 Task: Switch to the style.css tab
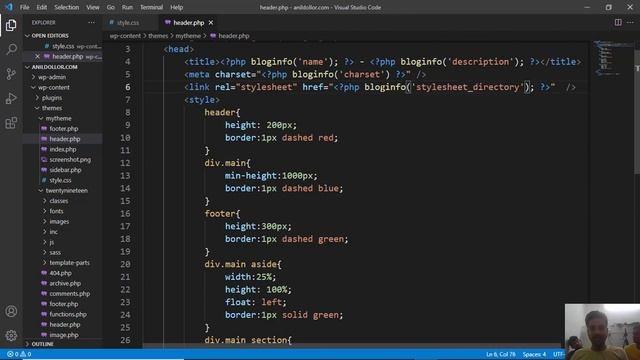click(x=127, y=23)
